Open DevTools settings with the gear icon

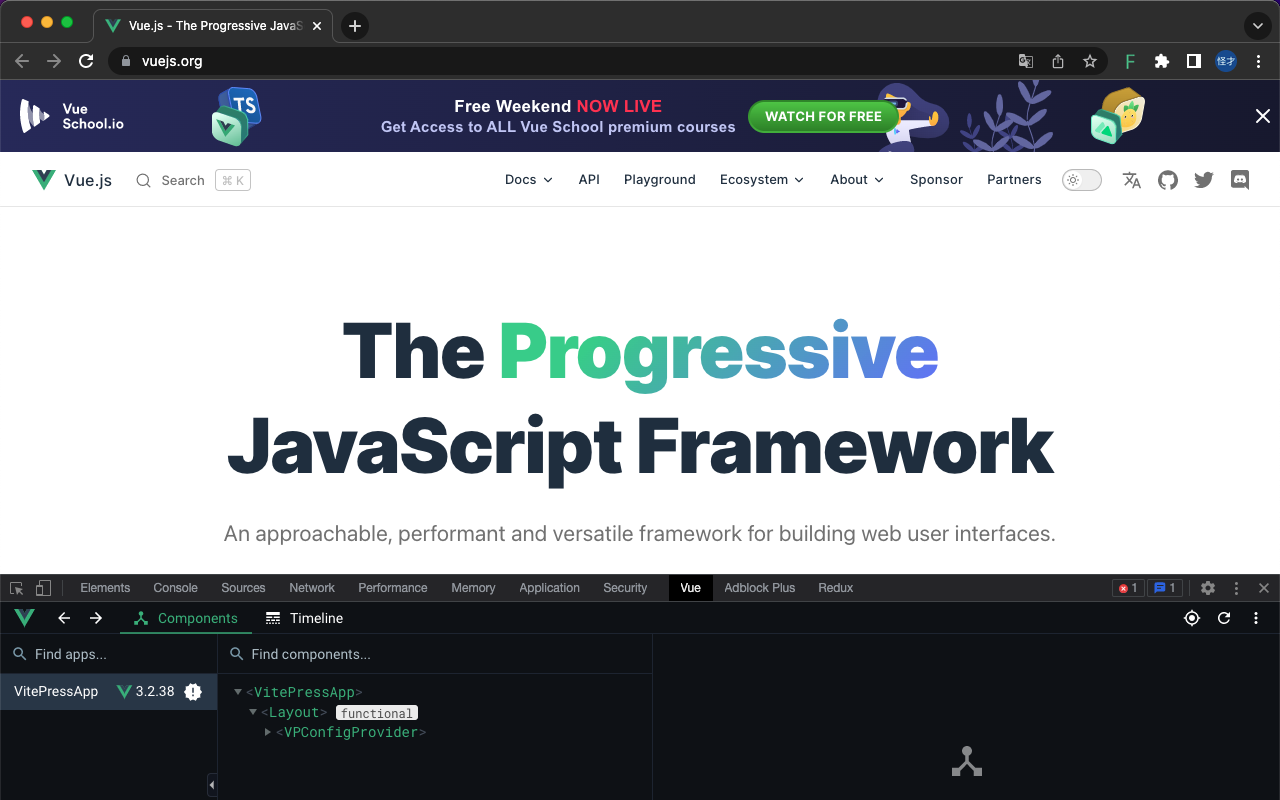coord(1208,588)
